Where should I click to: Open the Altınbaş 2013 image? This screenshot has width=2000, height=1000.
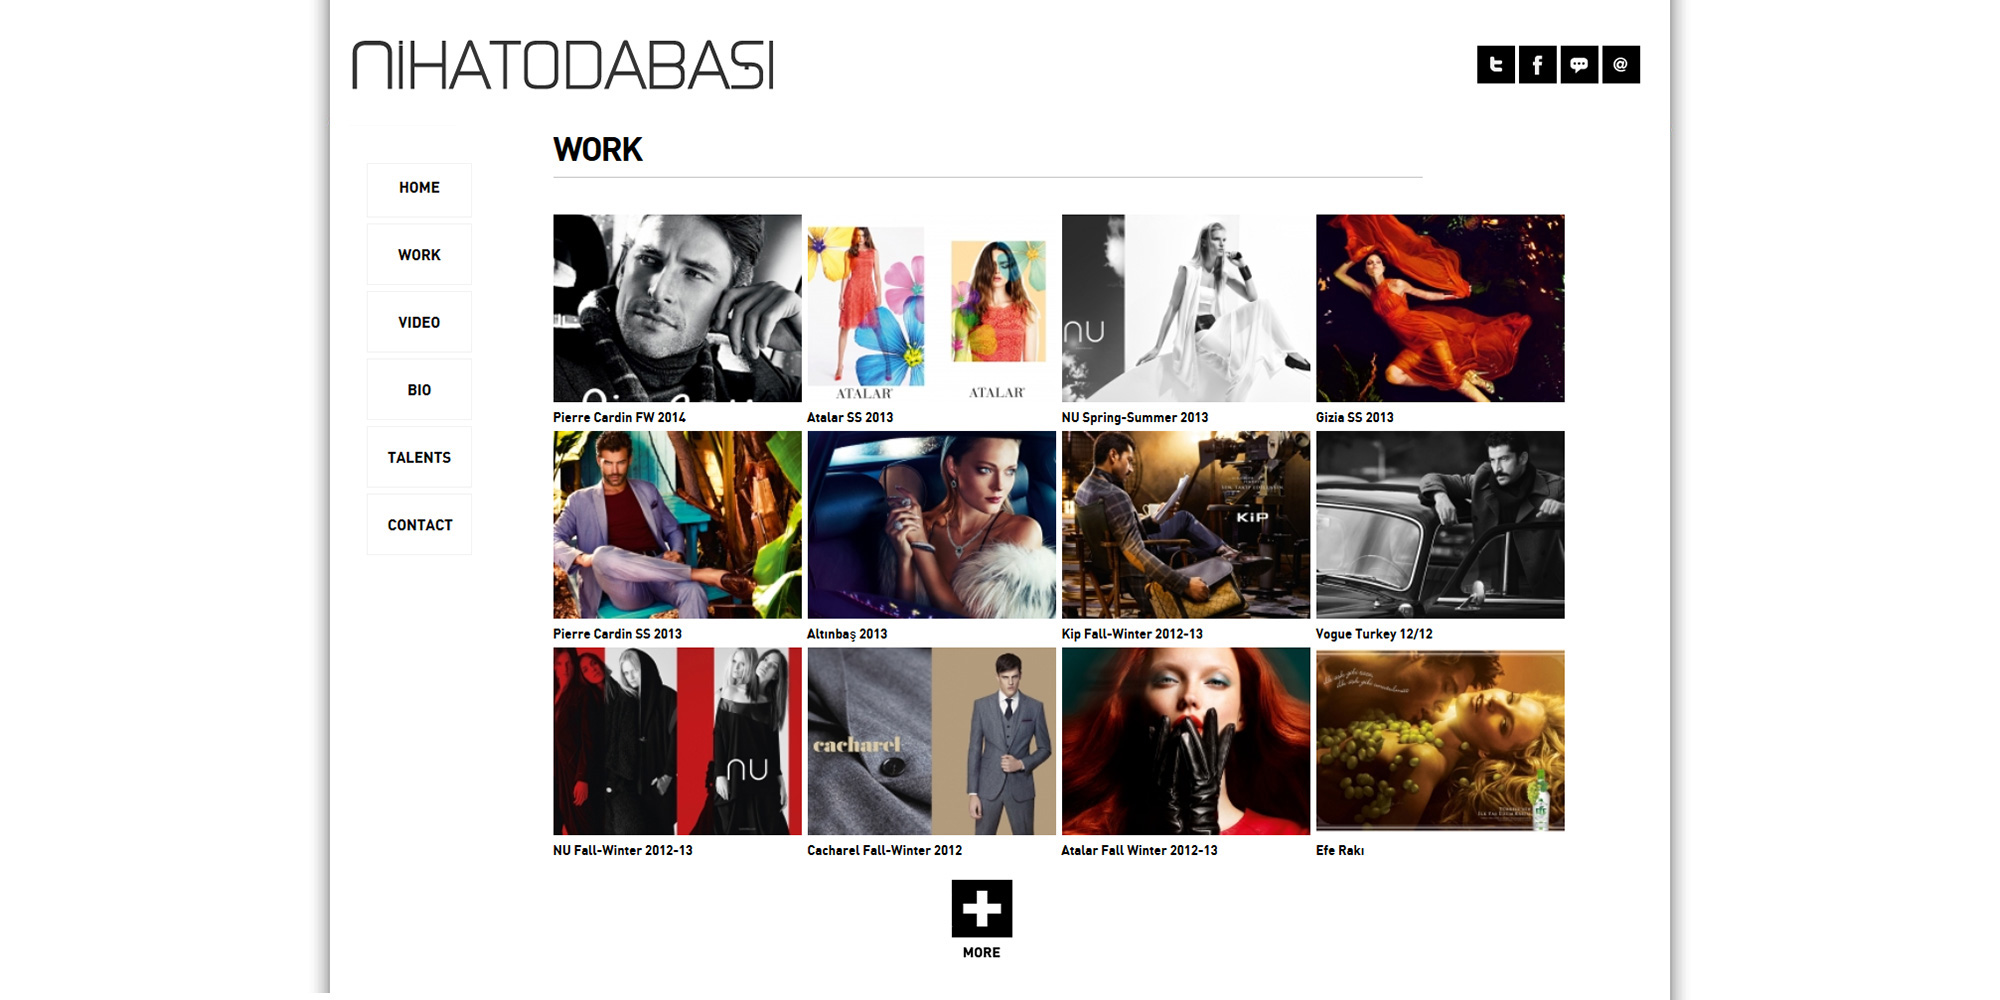coord(931,525)
